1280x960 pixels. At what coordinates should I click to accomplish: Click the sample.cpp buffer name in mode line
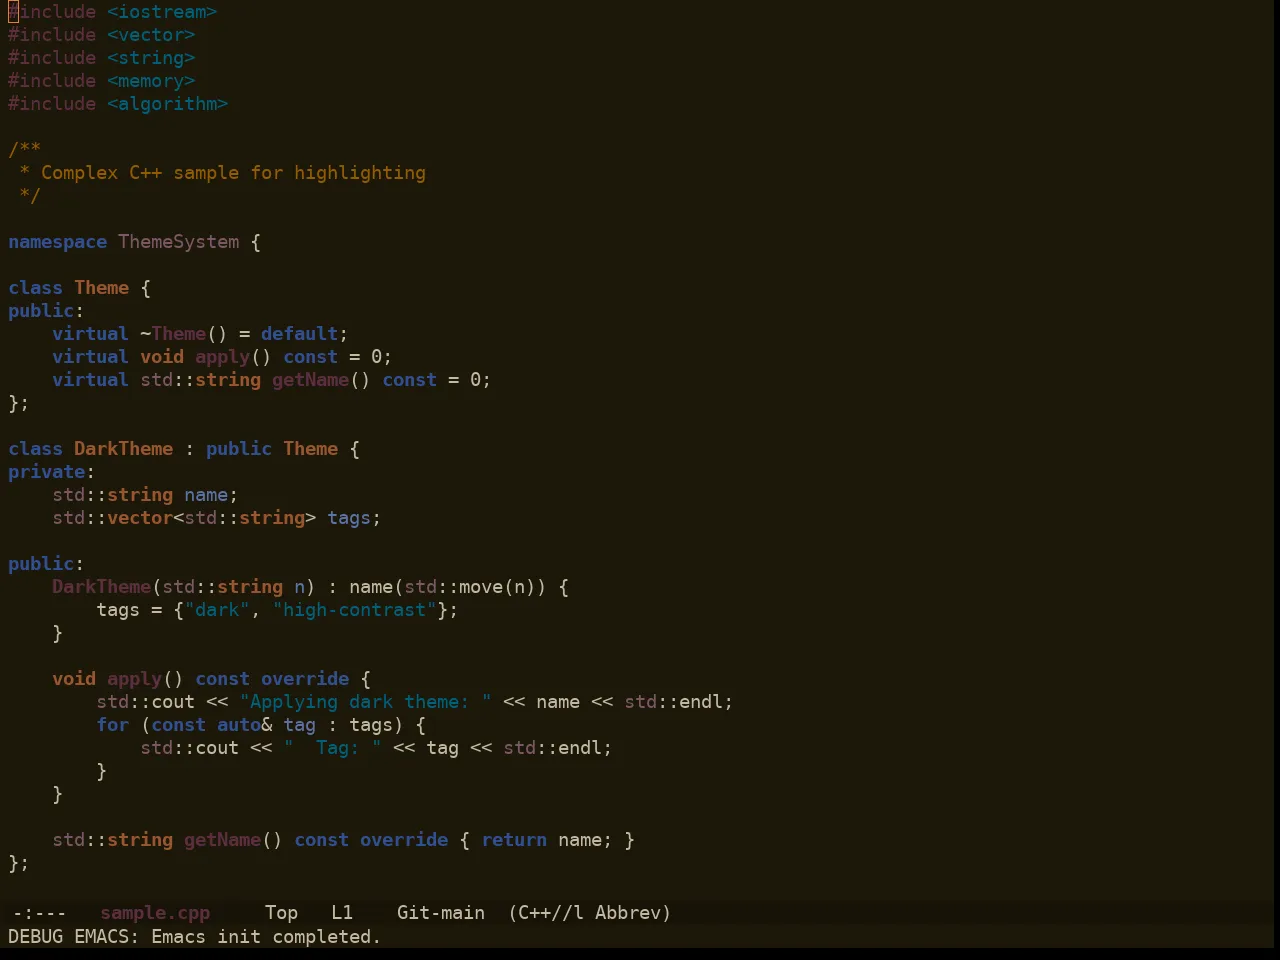pos(155,913)
